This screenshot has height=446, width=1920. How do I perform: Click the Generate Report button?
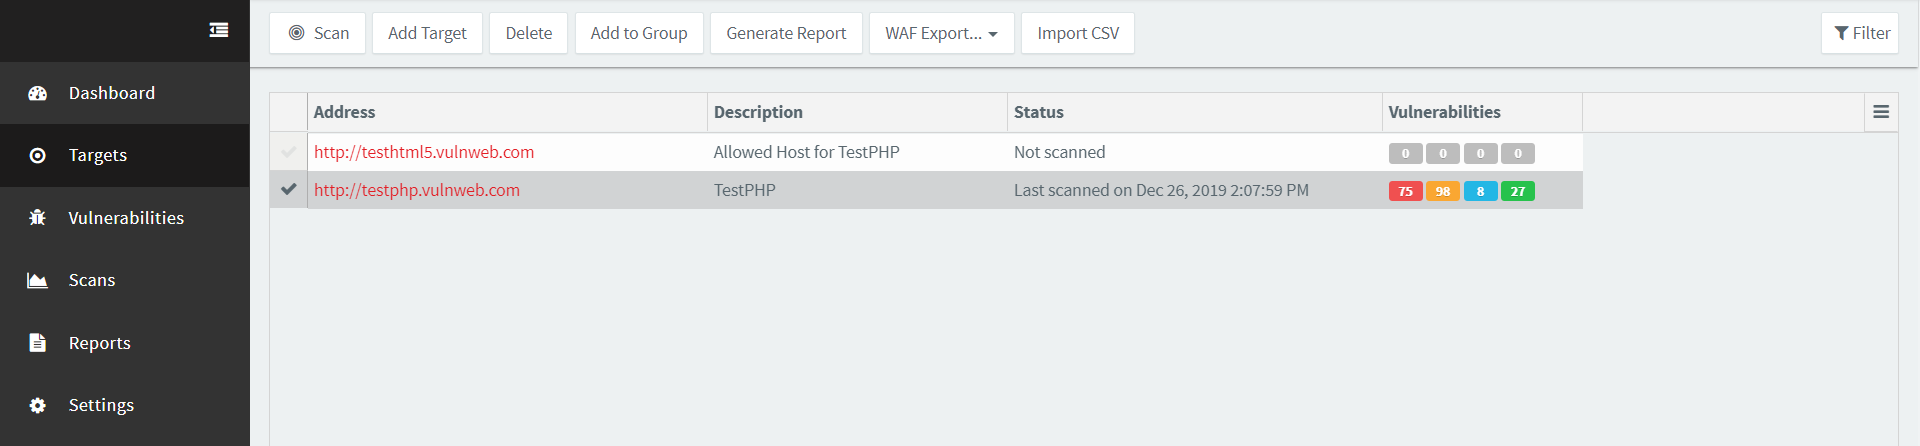pos(786,33)
